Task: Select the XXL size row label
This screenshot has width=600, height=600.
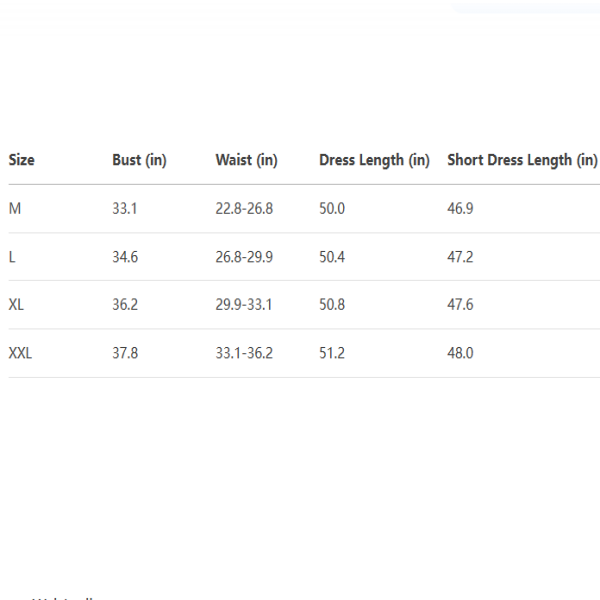Action: tap(20, 353)
